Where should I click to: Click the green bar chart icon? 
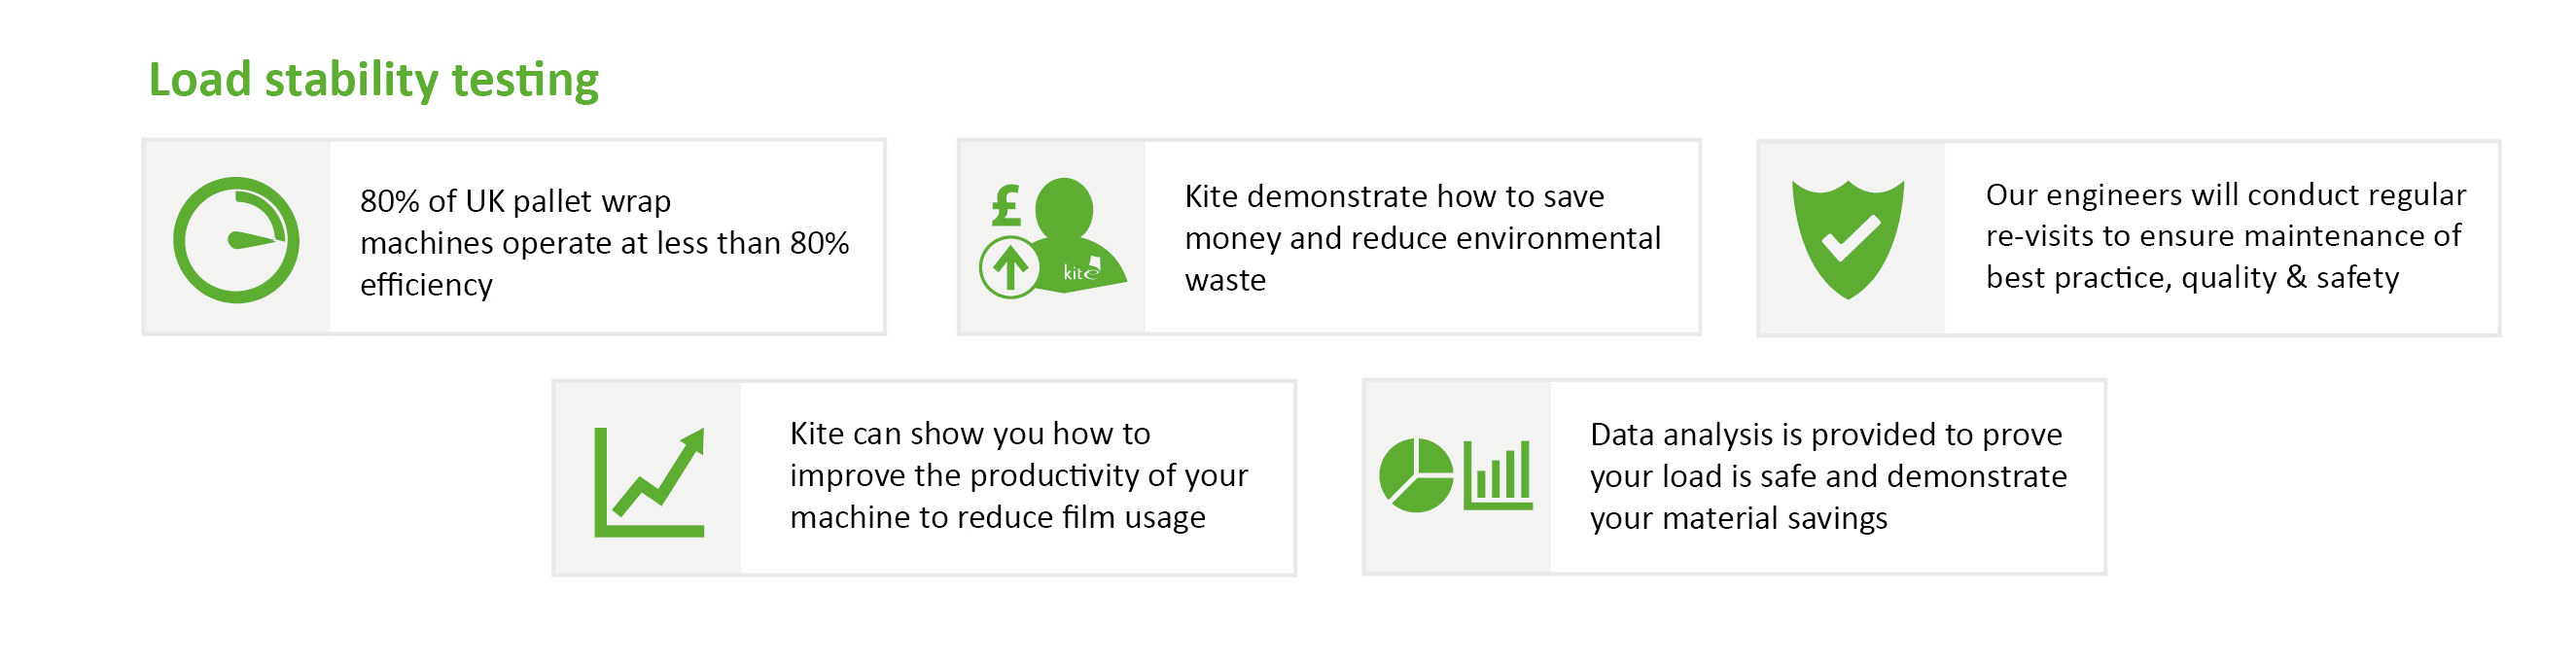[x=1497, y=475]
